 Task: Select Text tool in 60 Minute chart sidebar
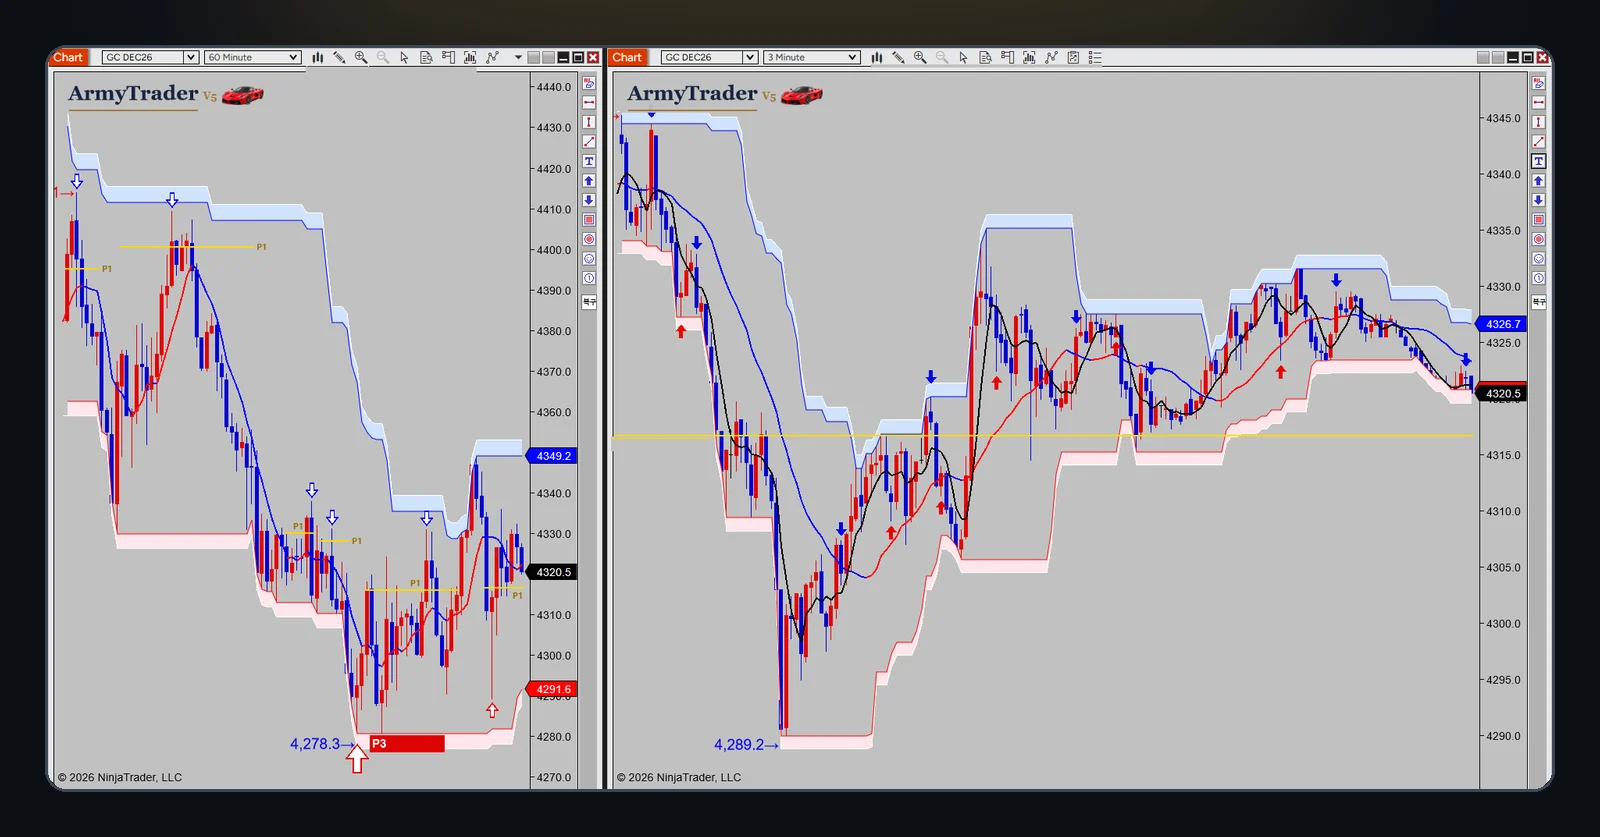tap(589, 161)
